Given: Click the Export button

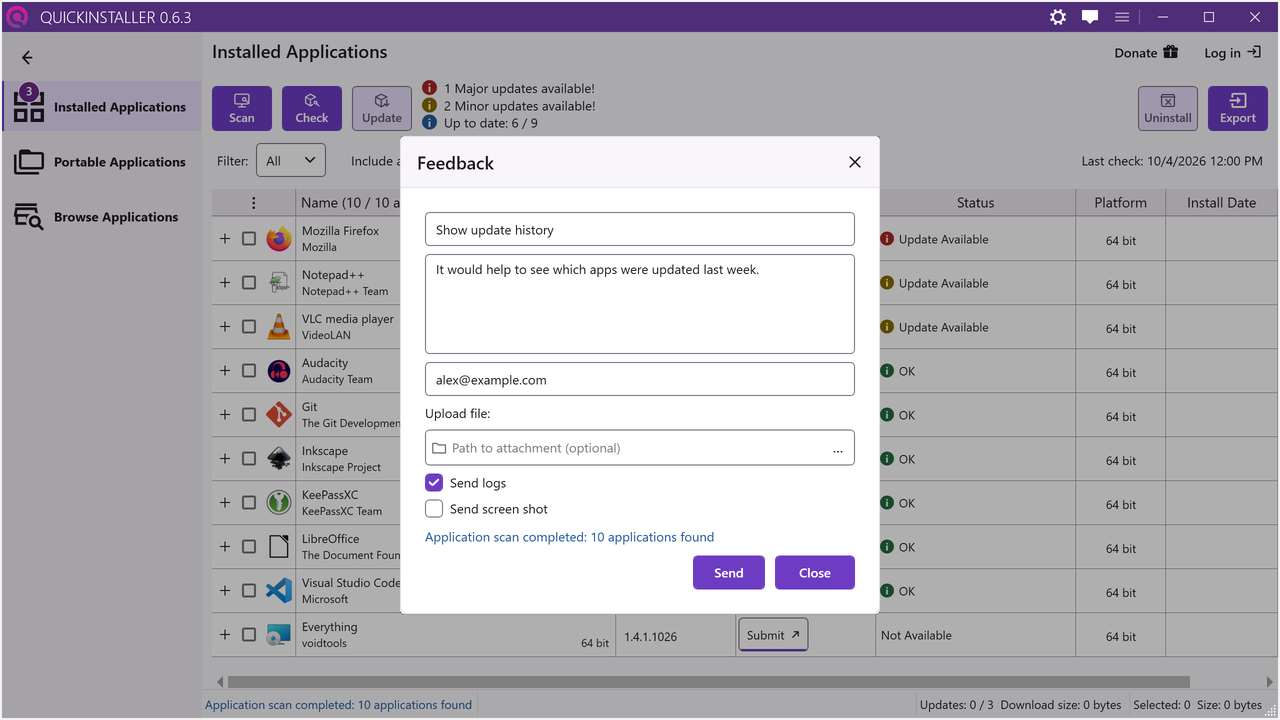Looking at the screenshot, I should (x=1238, y=108).
